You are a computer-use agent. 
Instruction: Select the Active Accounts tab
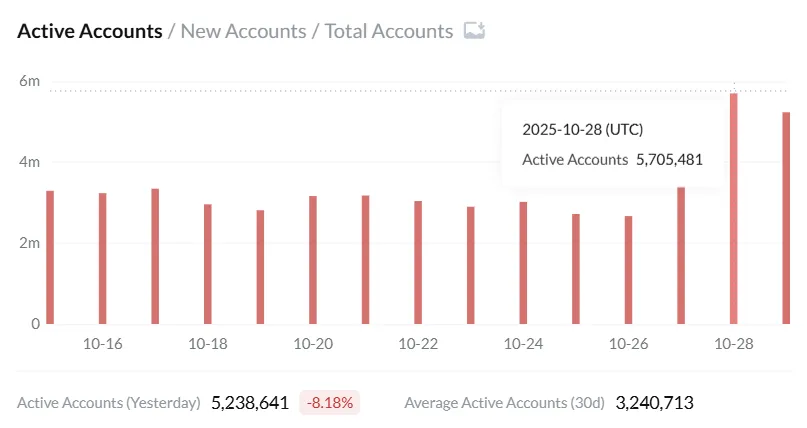click(x=90, y=31)
